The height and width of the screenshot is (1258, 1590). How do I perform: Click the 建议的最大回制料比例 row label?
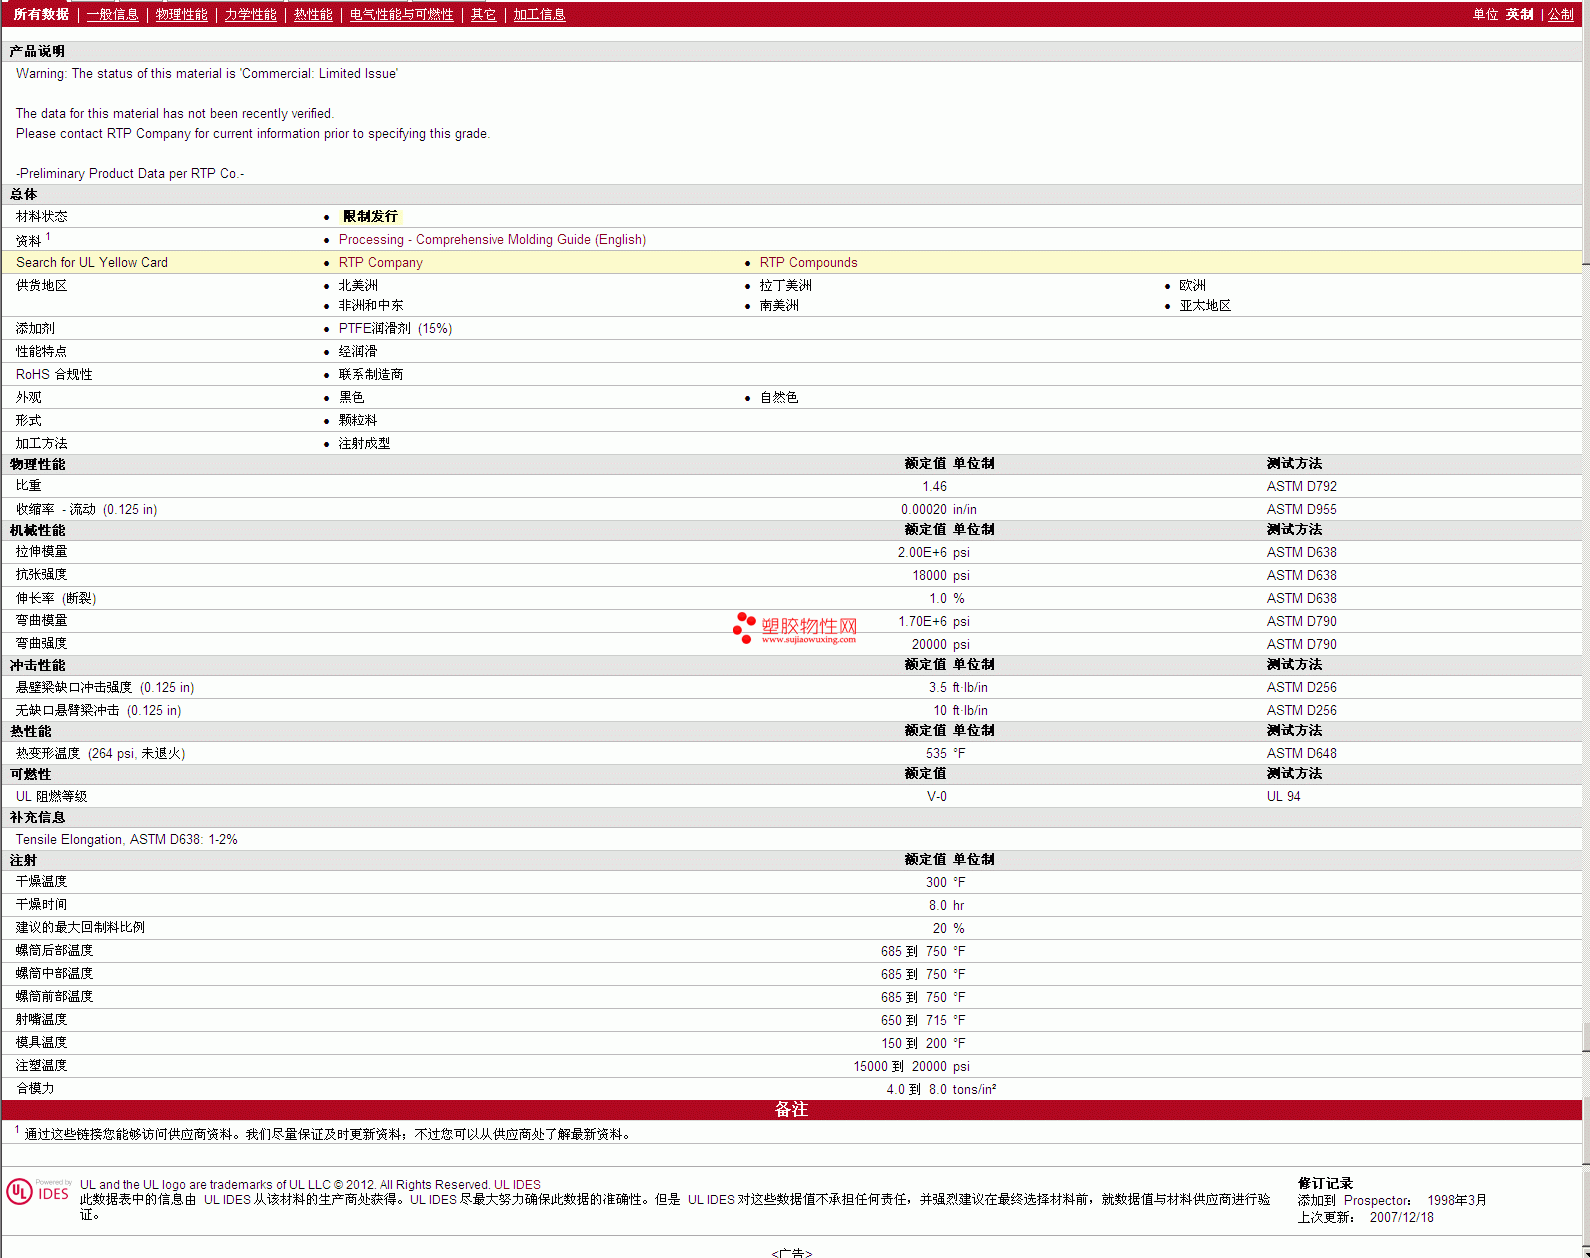pyautogui.click(x=80, y=927)
